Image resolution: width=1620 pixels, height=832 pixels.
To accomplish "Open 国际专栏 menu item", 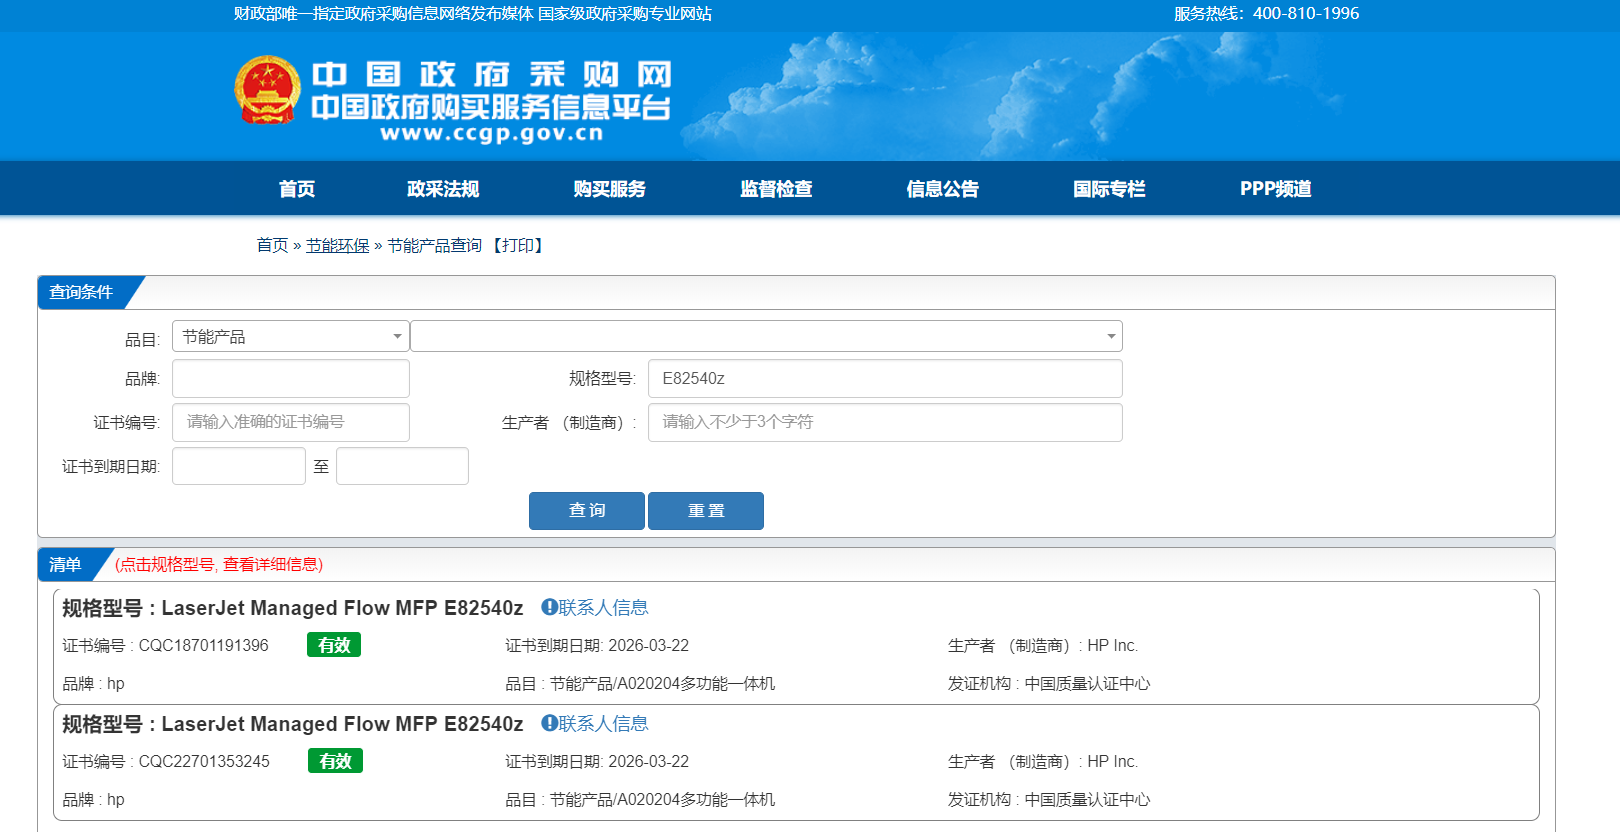I will [1109, 189].
